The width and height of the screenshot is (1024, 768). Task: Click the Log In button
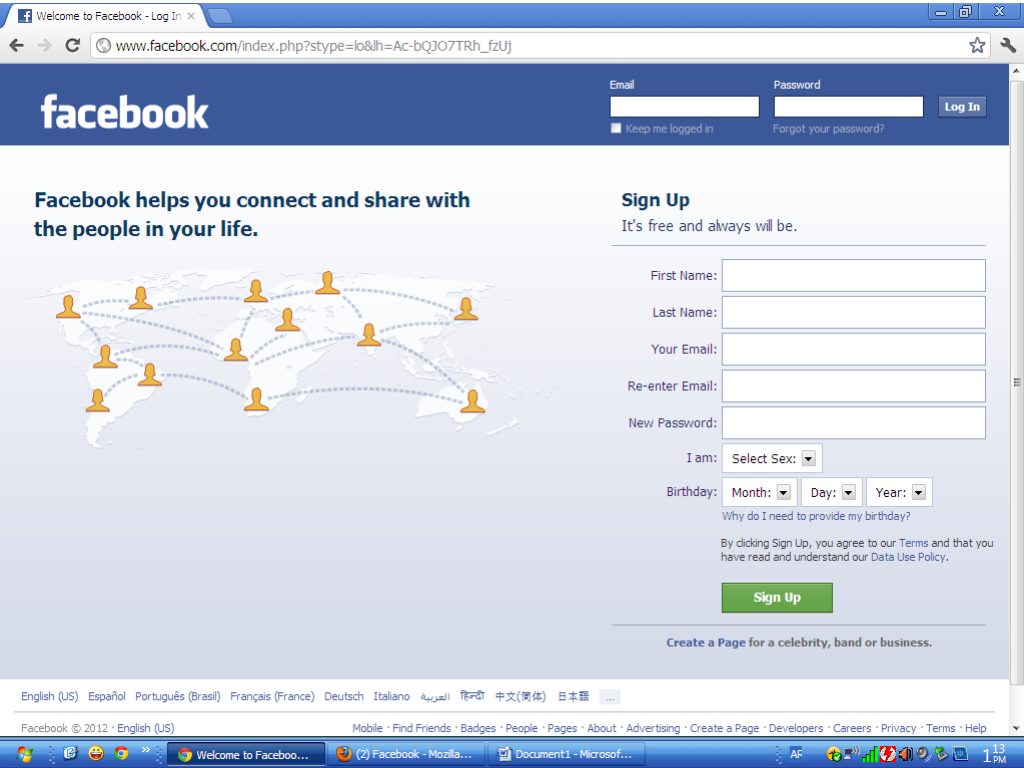pyautogui.click(x=962, y=106)
